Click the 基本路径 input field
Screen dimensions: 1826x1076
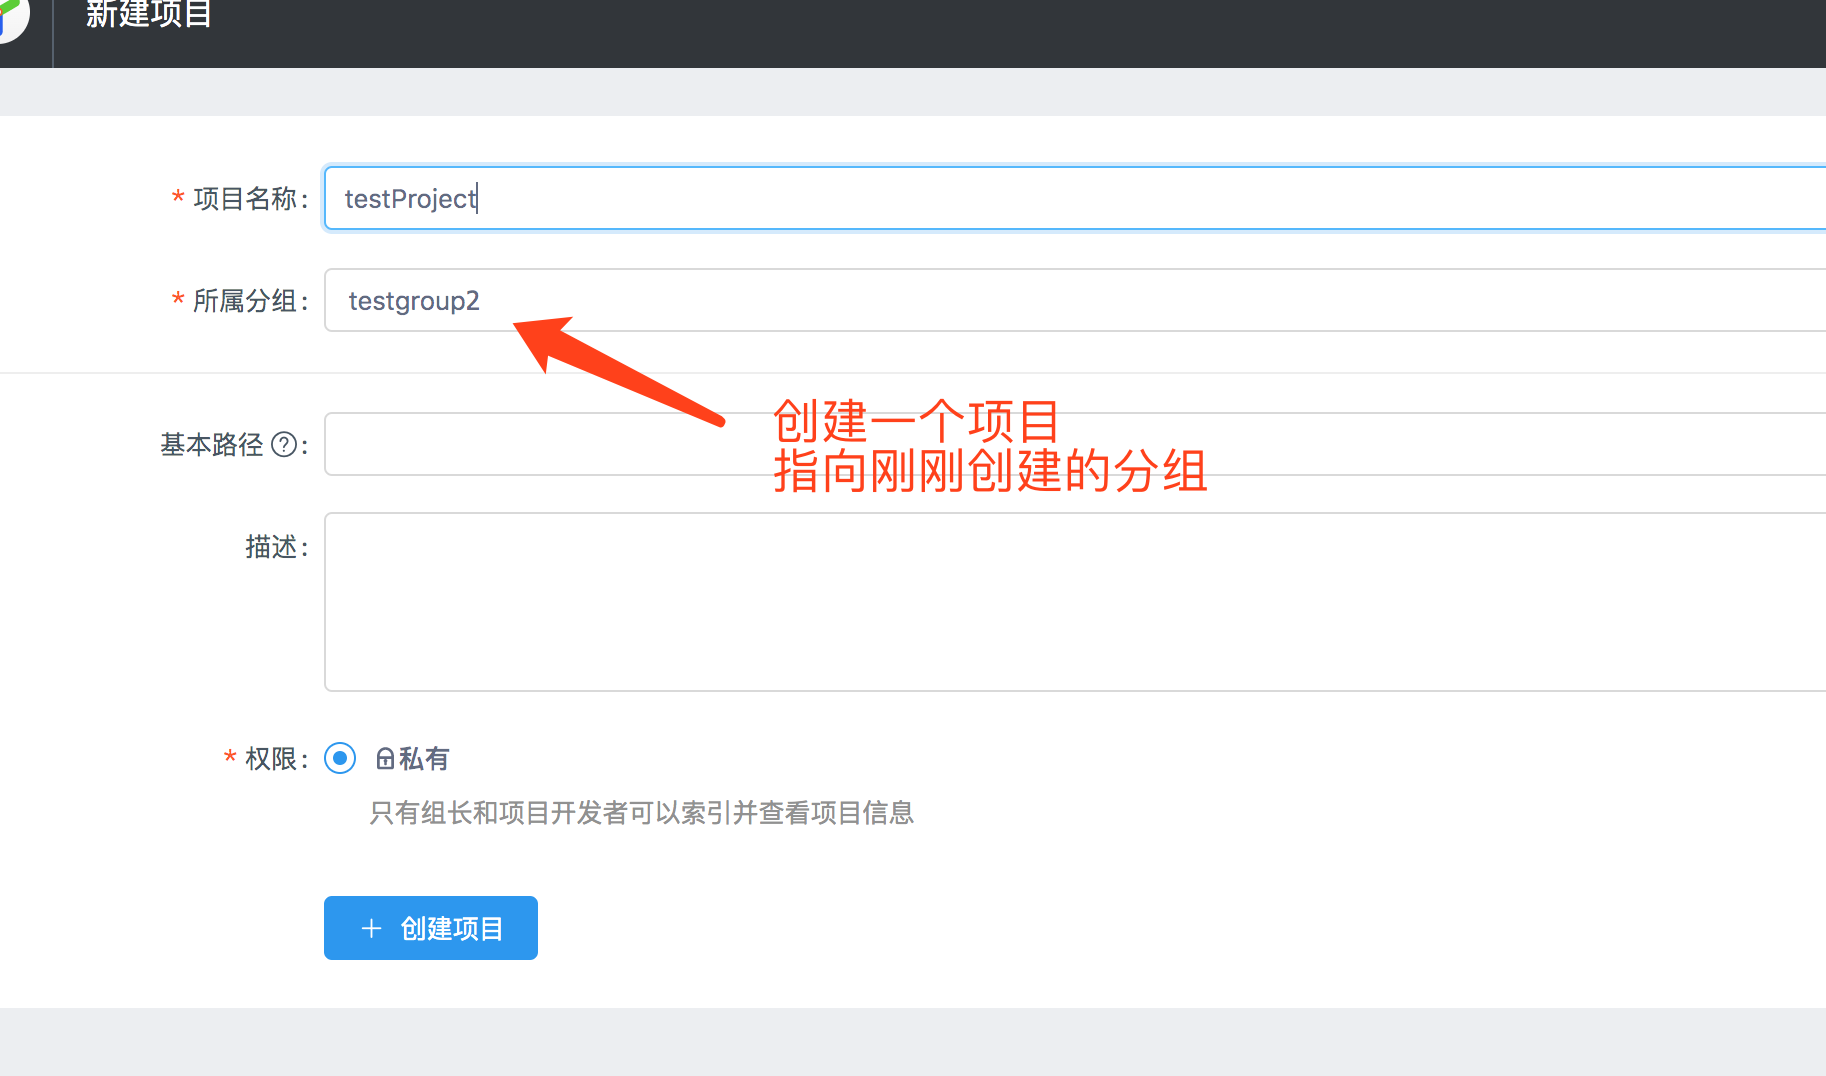[1075, 444]
